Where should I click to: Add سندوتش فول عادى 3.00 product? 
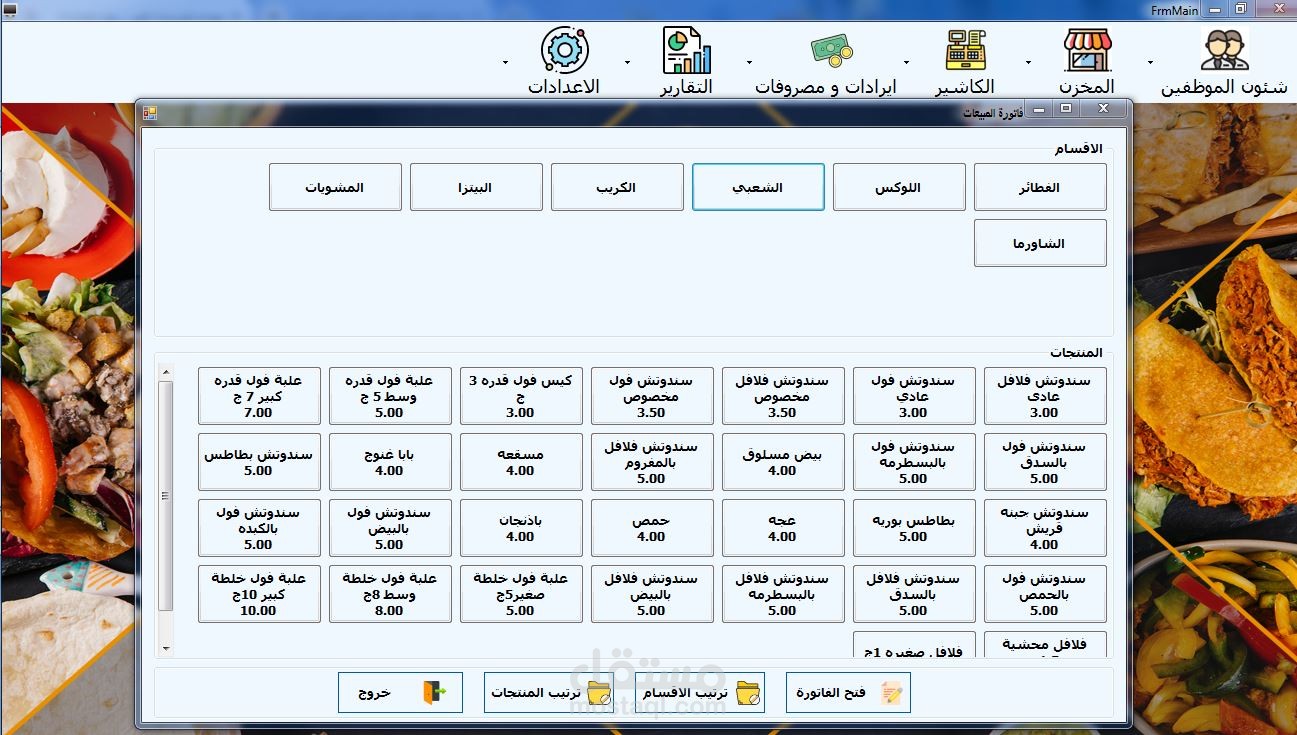pos(914,396)
